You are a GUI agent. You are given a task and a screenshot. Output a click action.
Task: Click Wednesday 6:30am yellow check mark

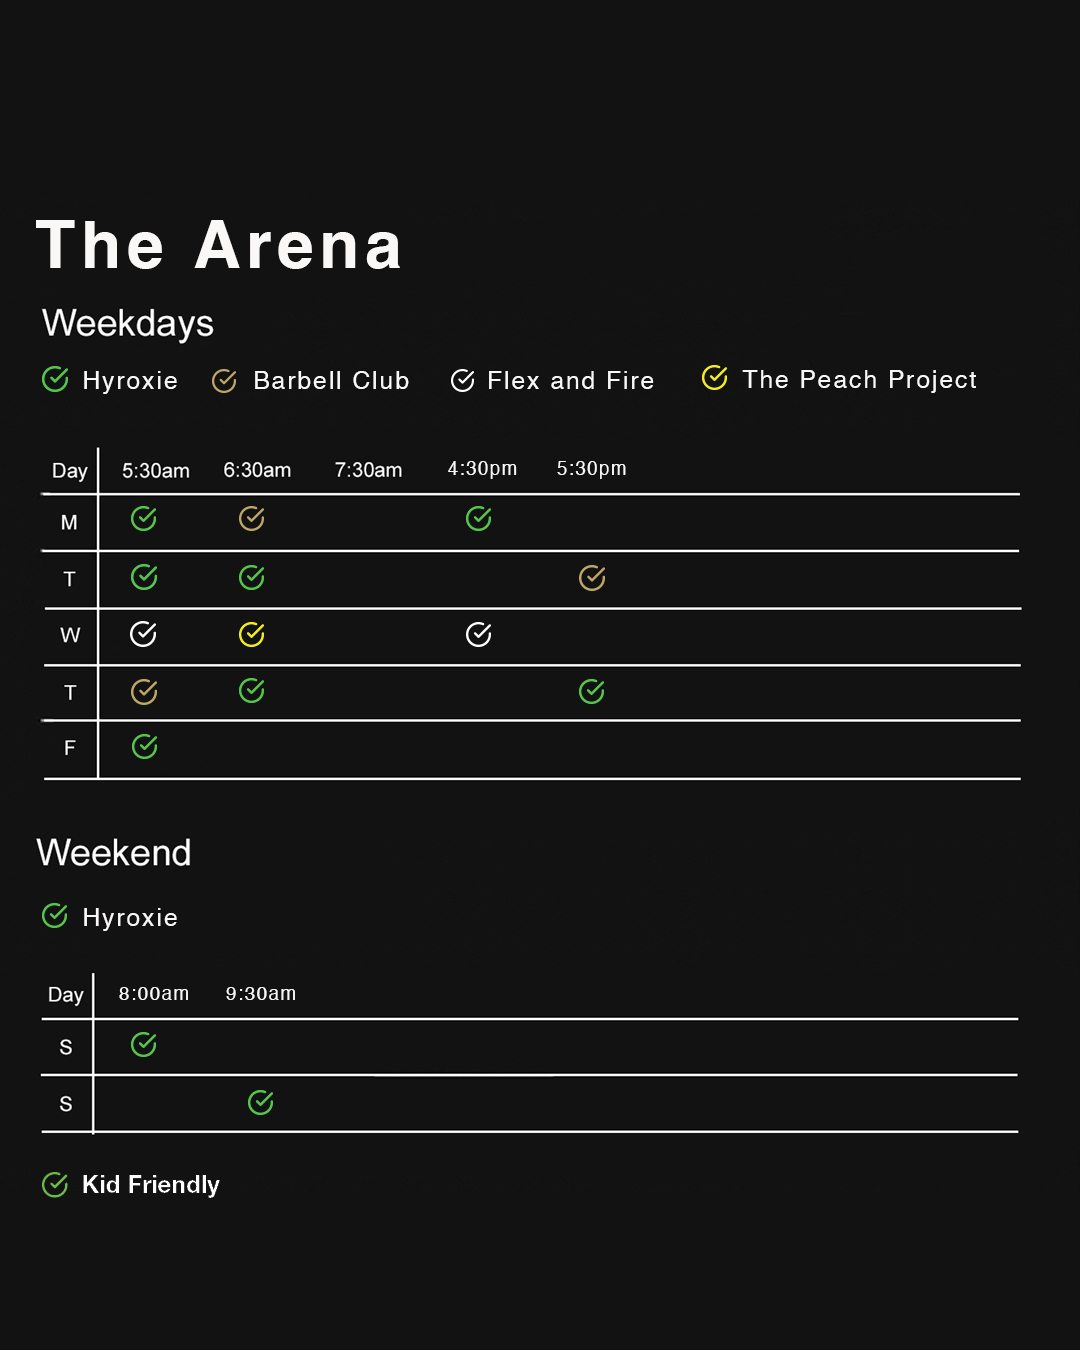click(252, 634)
